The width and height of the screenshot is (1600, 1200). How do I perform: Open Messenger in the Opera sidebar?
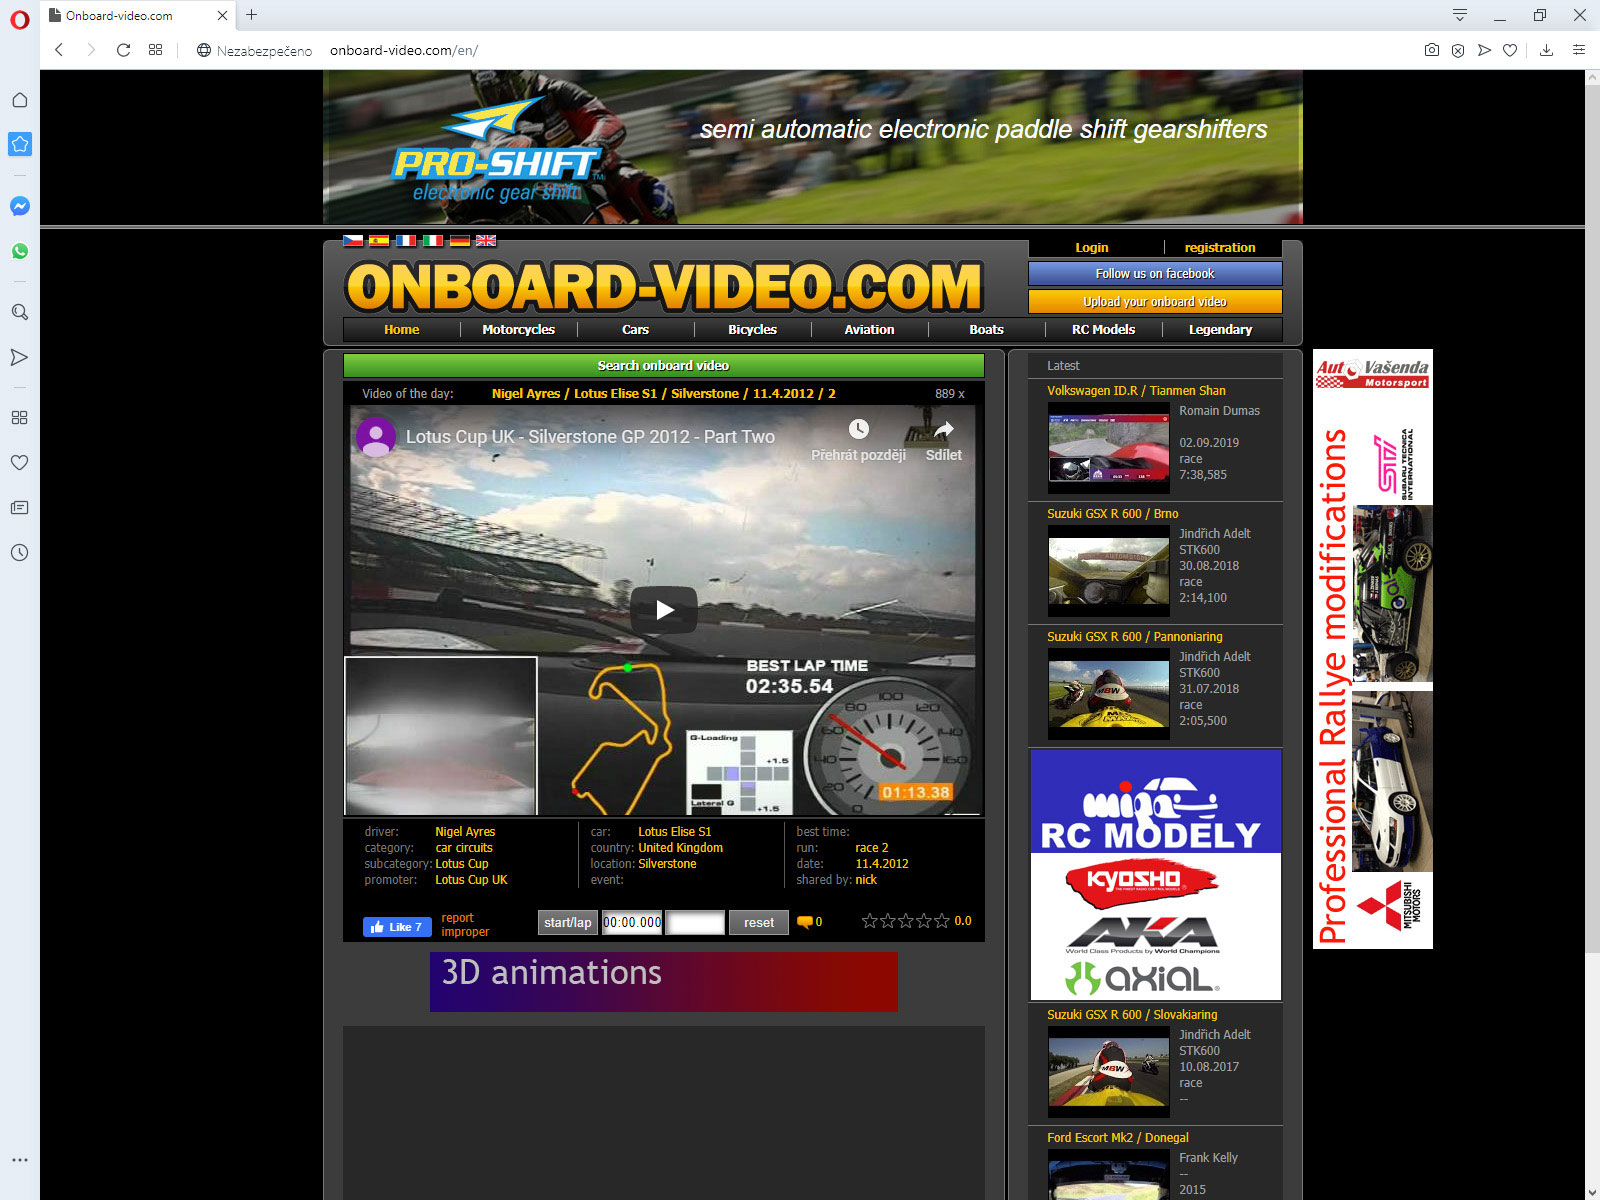pos(19,206)
